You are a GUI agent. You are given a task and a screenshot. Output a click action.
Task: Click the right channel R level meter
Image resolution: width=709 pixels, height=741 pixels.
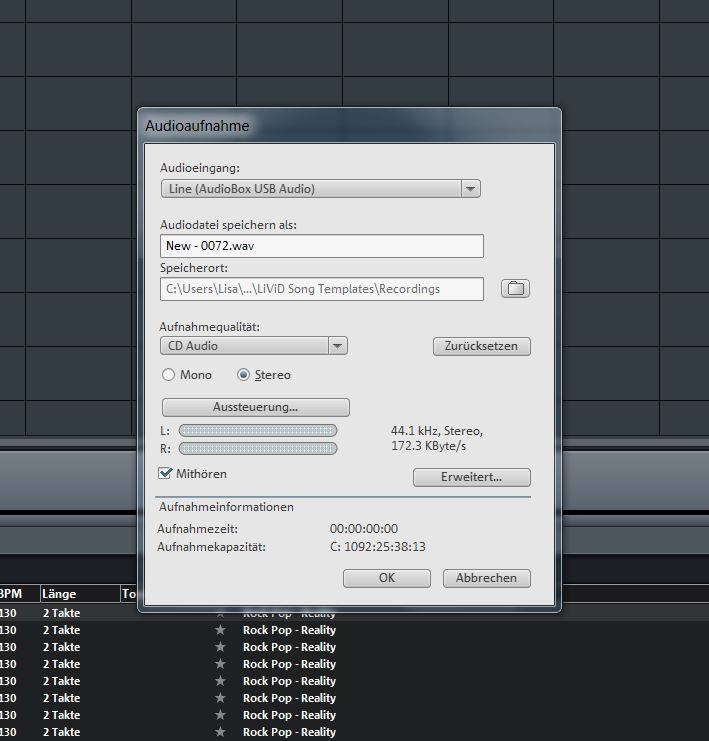coord(257,449)
